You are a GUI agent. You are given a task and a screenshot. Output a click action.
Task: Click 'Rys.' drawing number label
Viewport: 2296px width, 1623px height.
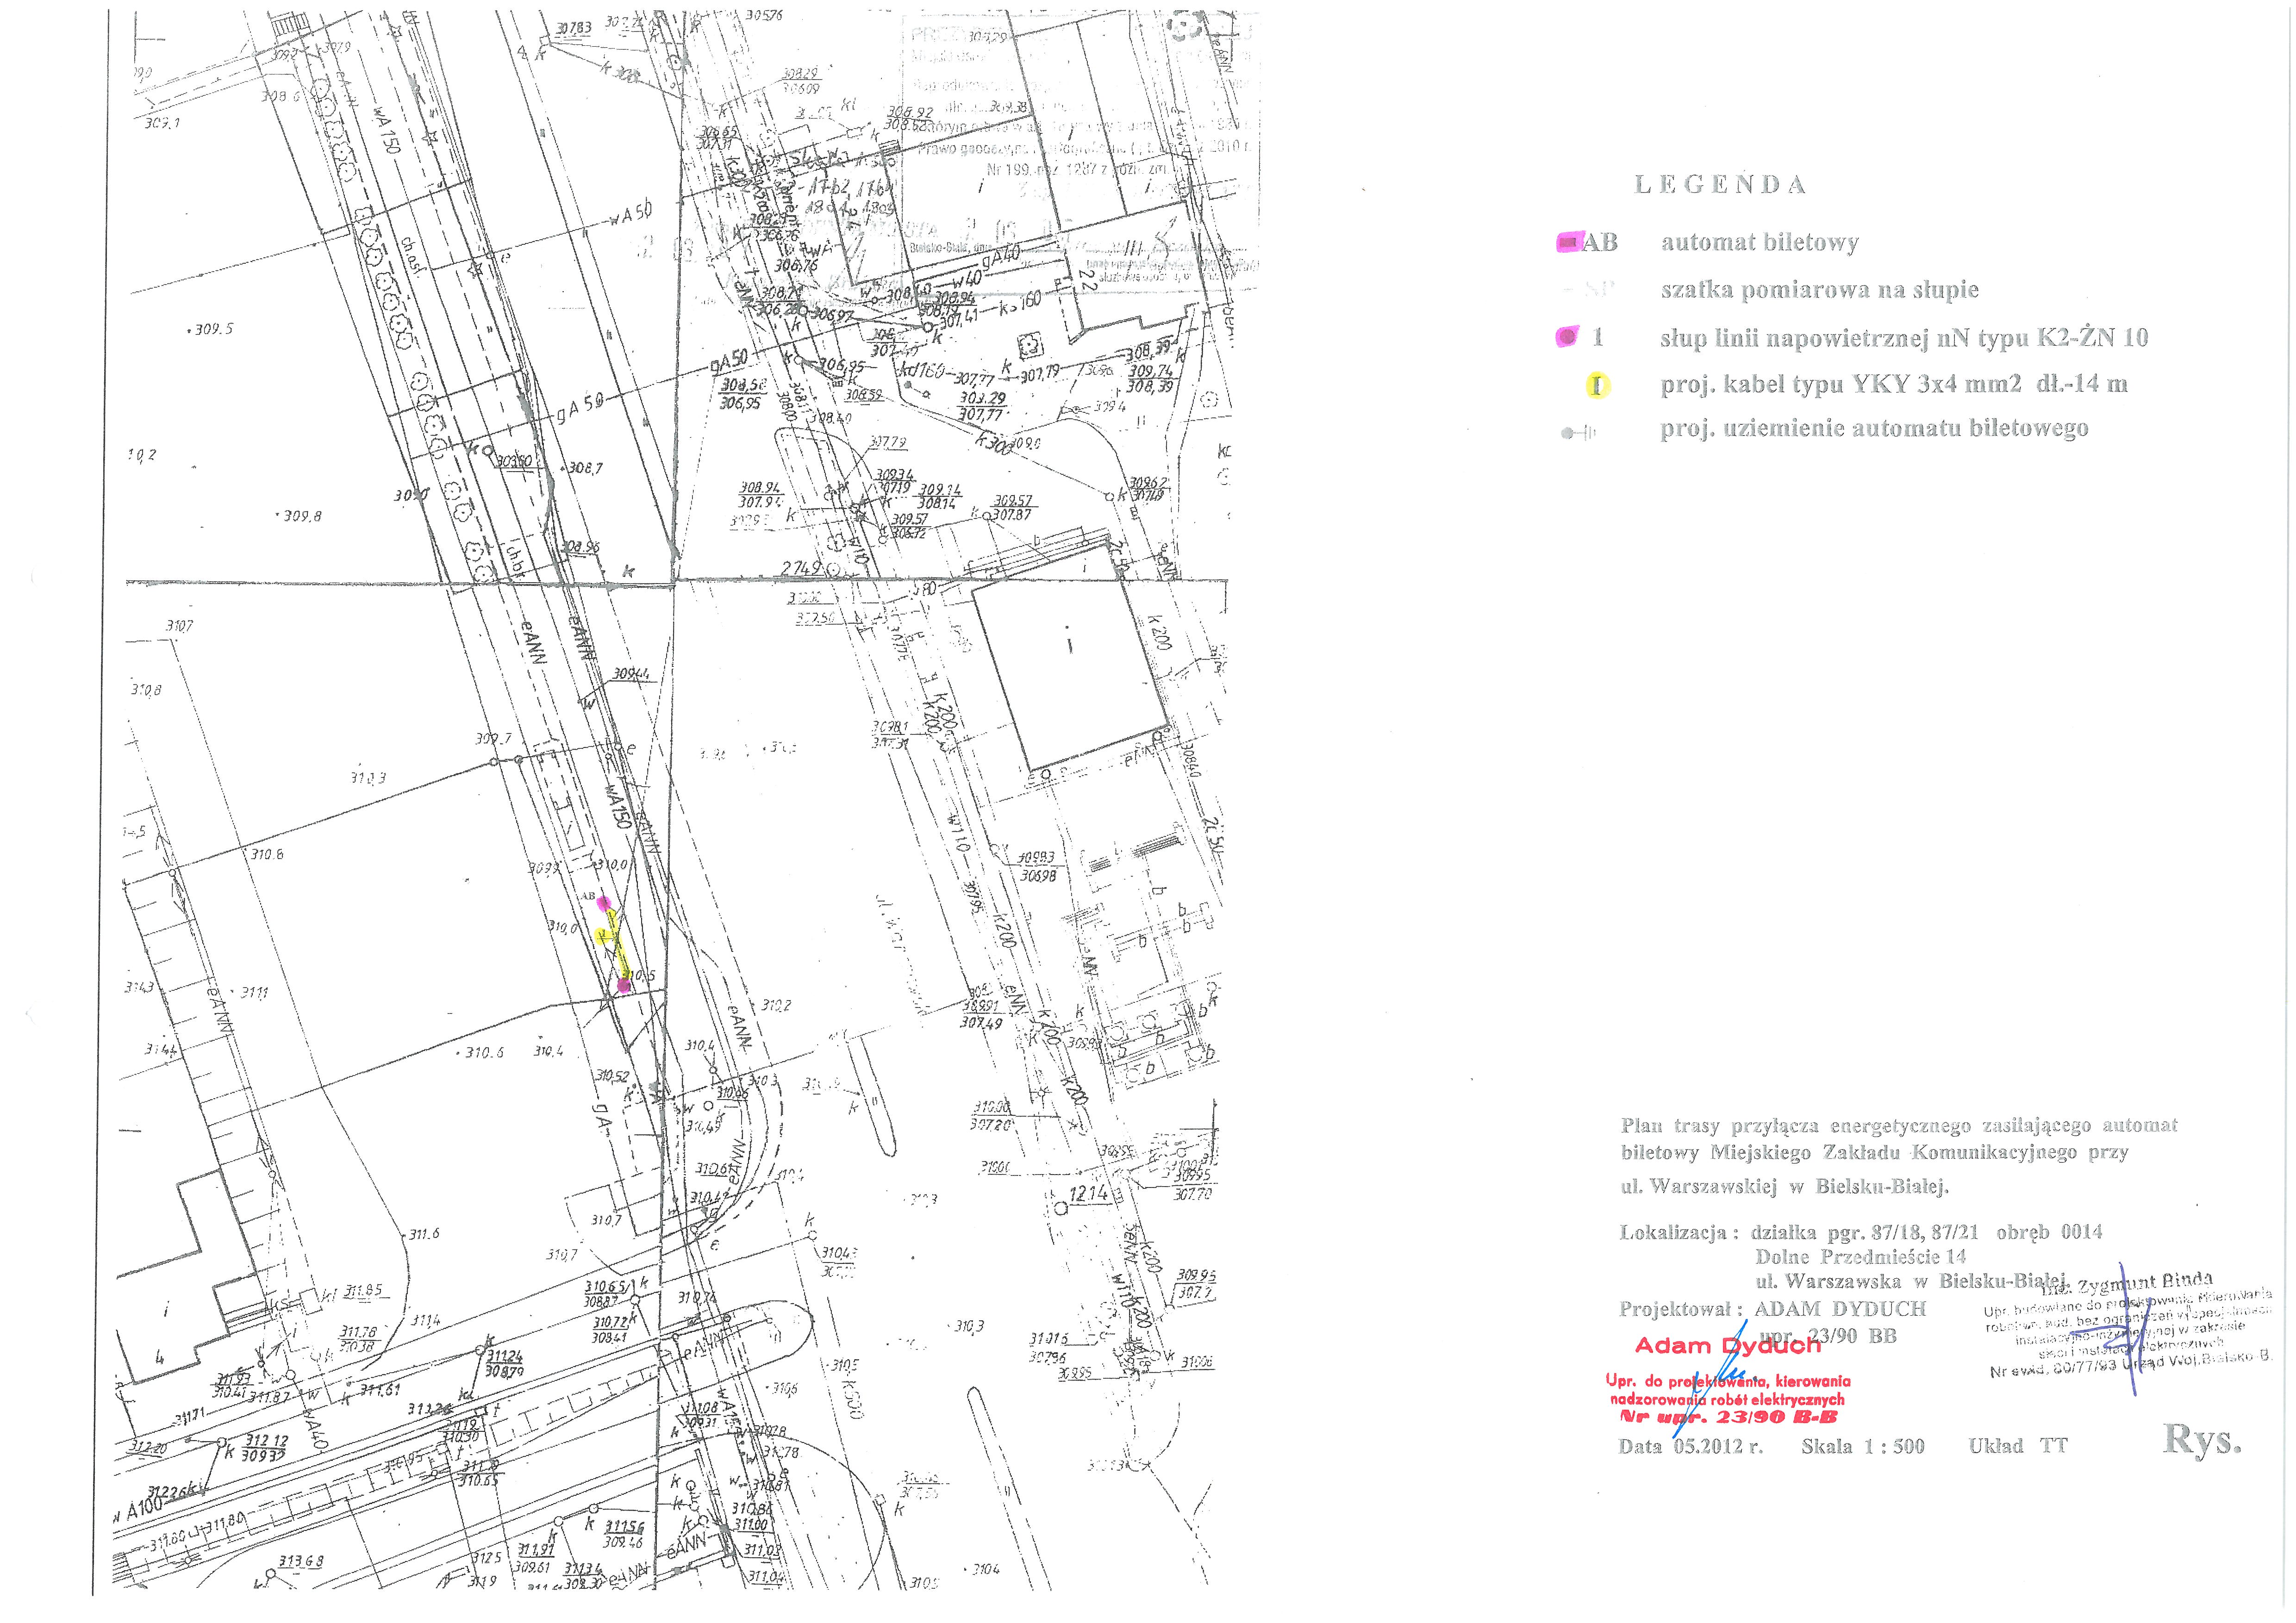[2202, 1440]
